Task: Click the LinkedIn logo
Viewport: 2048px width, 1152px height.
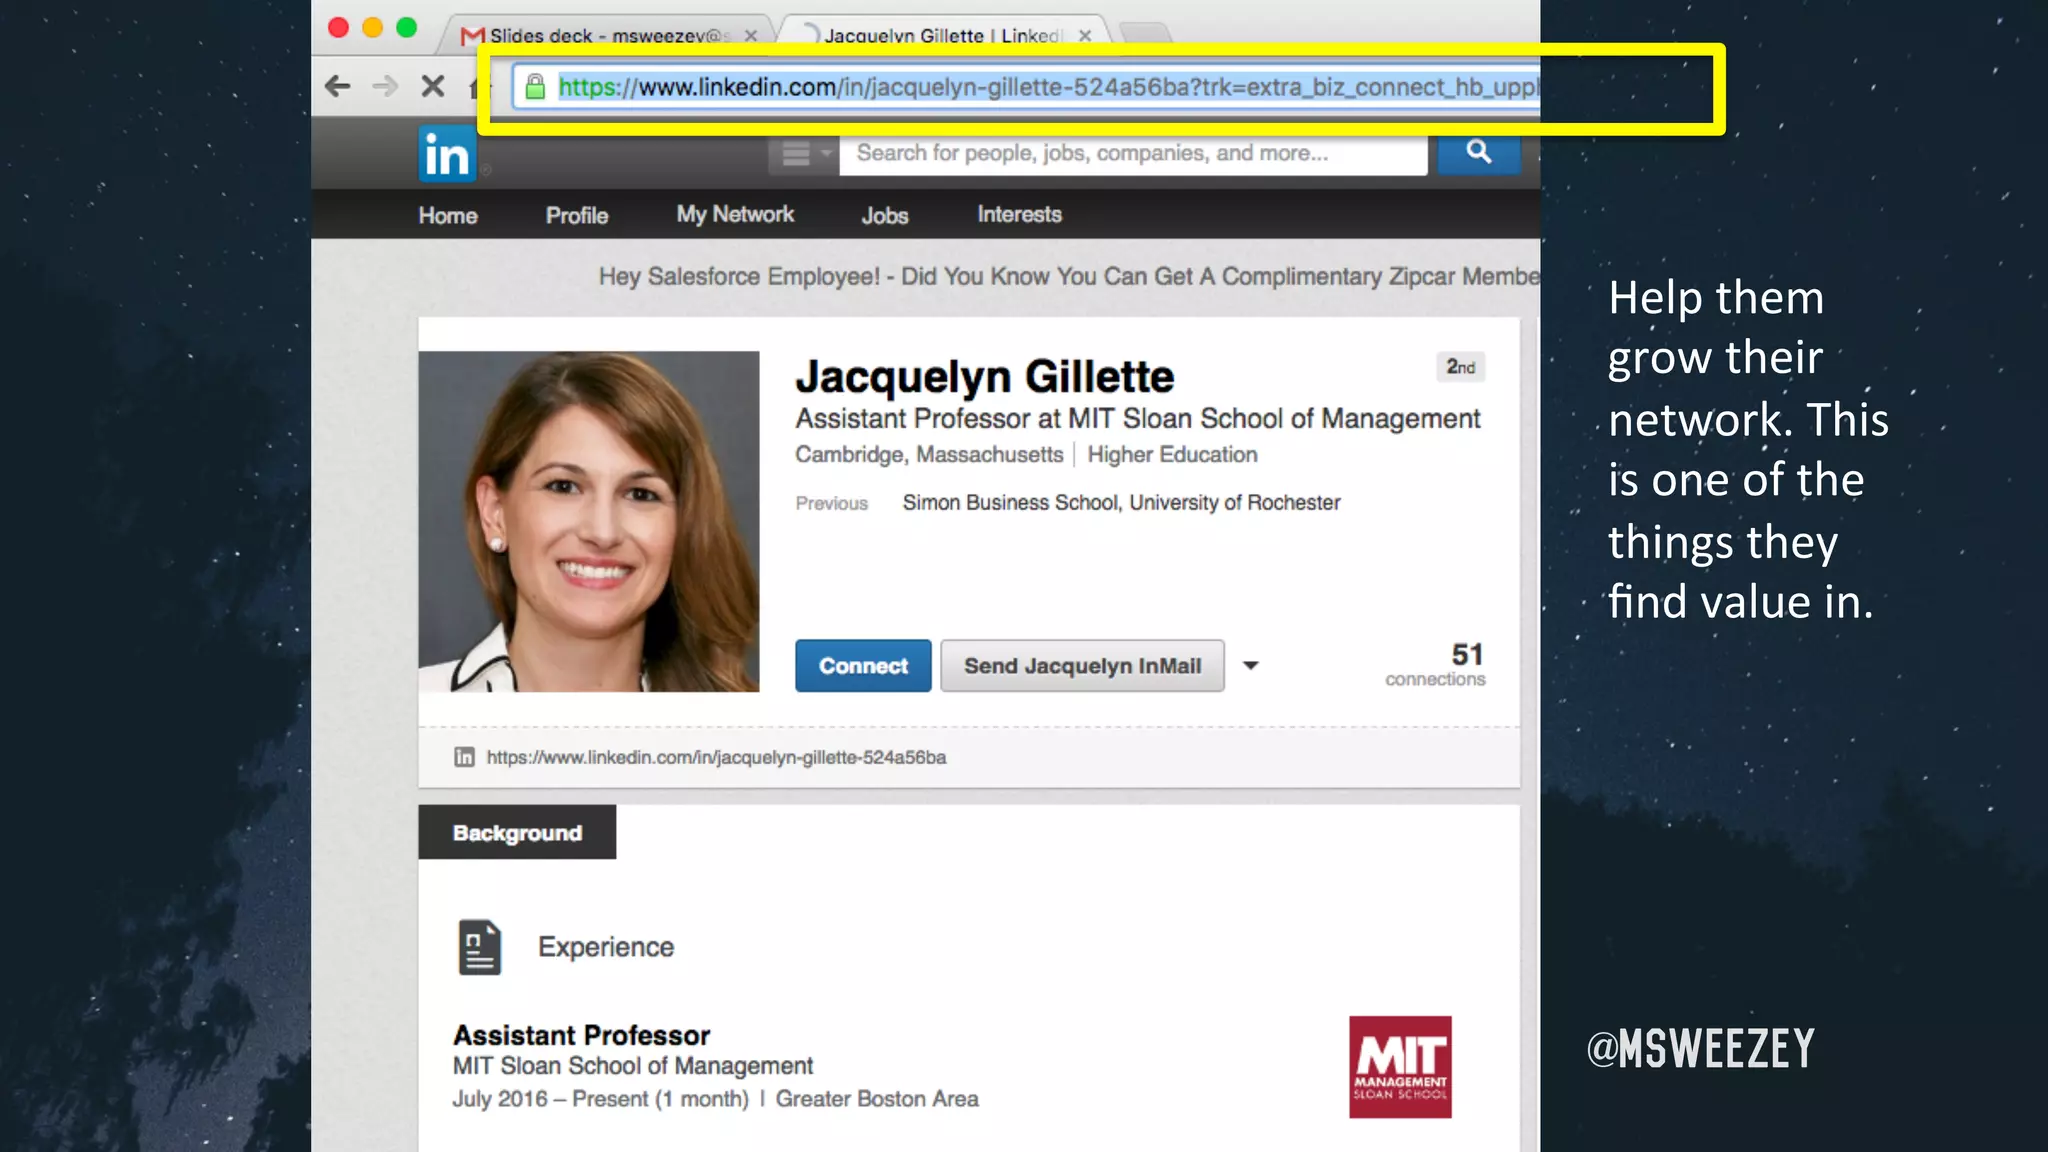Action: click(x=446, y=154)
